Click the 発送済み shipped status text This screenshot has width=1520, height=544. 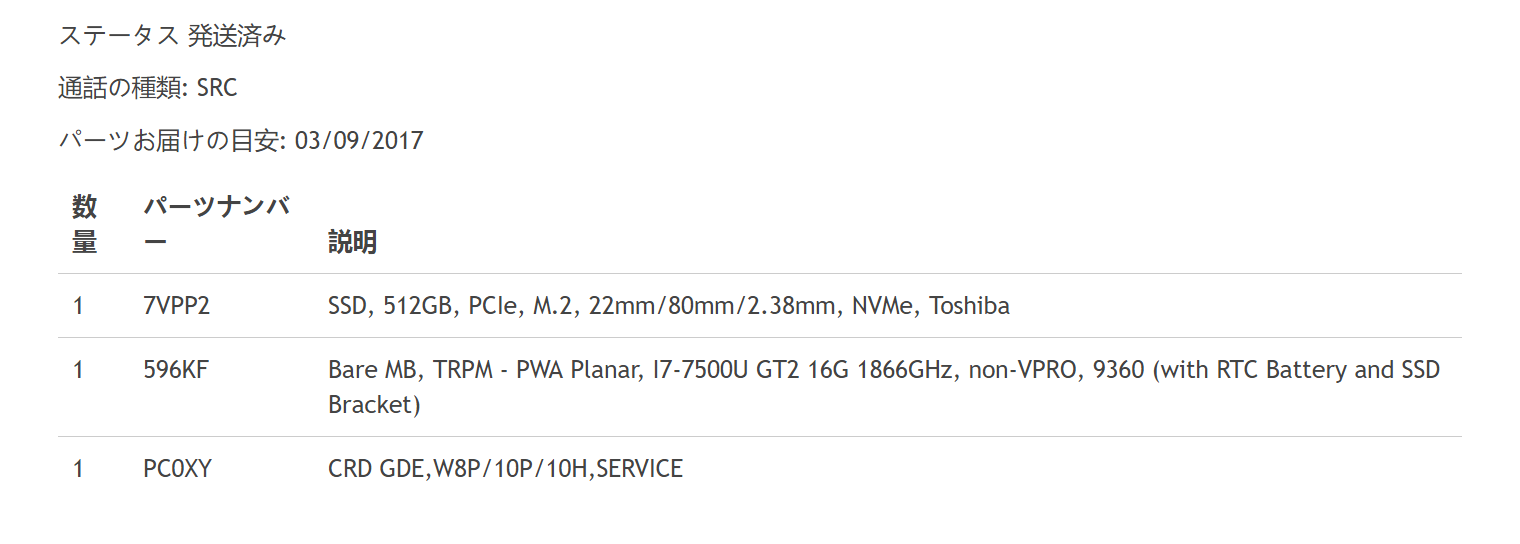[237, 35]
